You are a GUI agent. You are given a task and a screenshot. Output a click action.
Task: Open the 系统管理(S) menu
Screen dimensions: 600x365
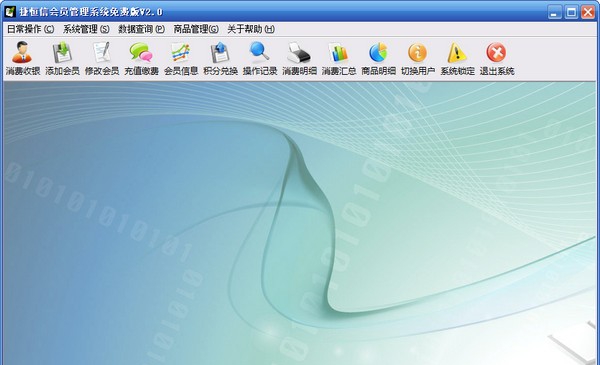click(x=86, y=29)
